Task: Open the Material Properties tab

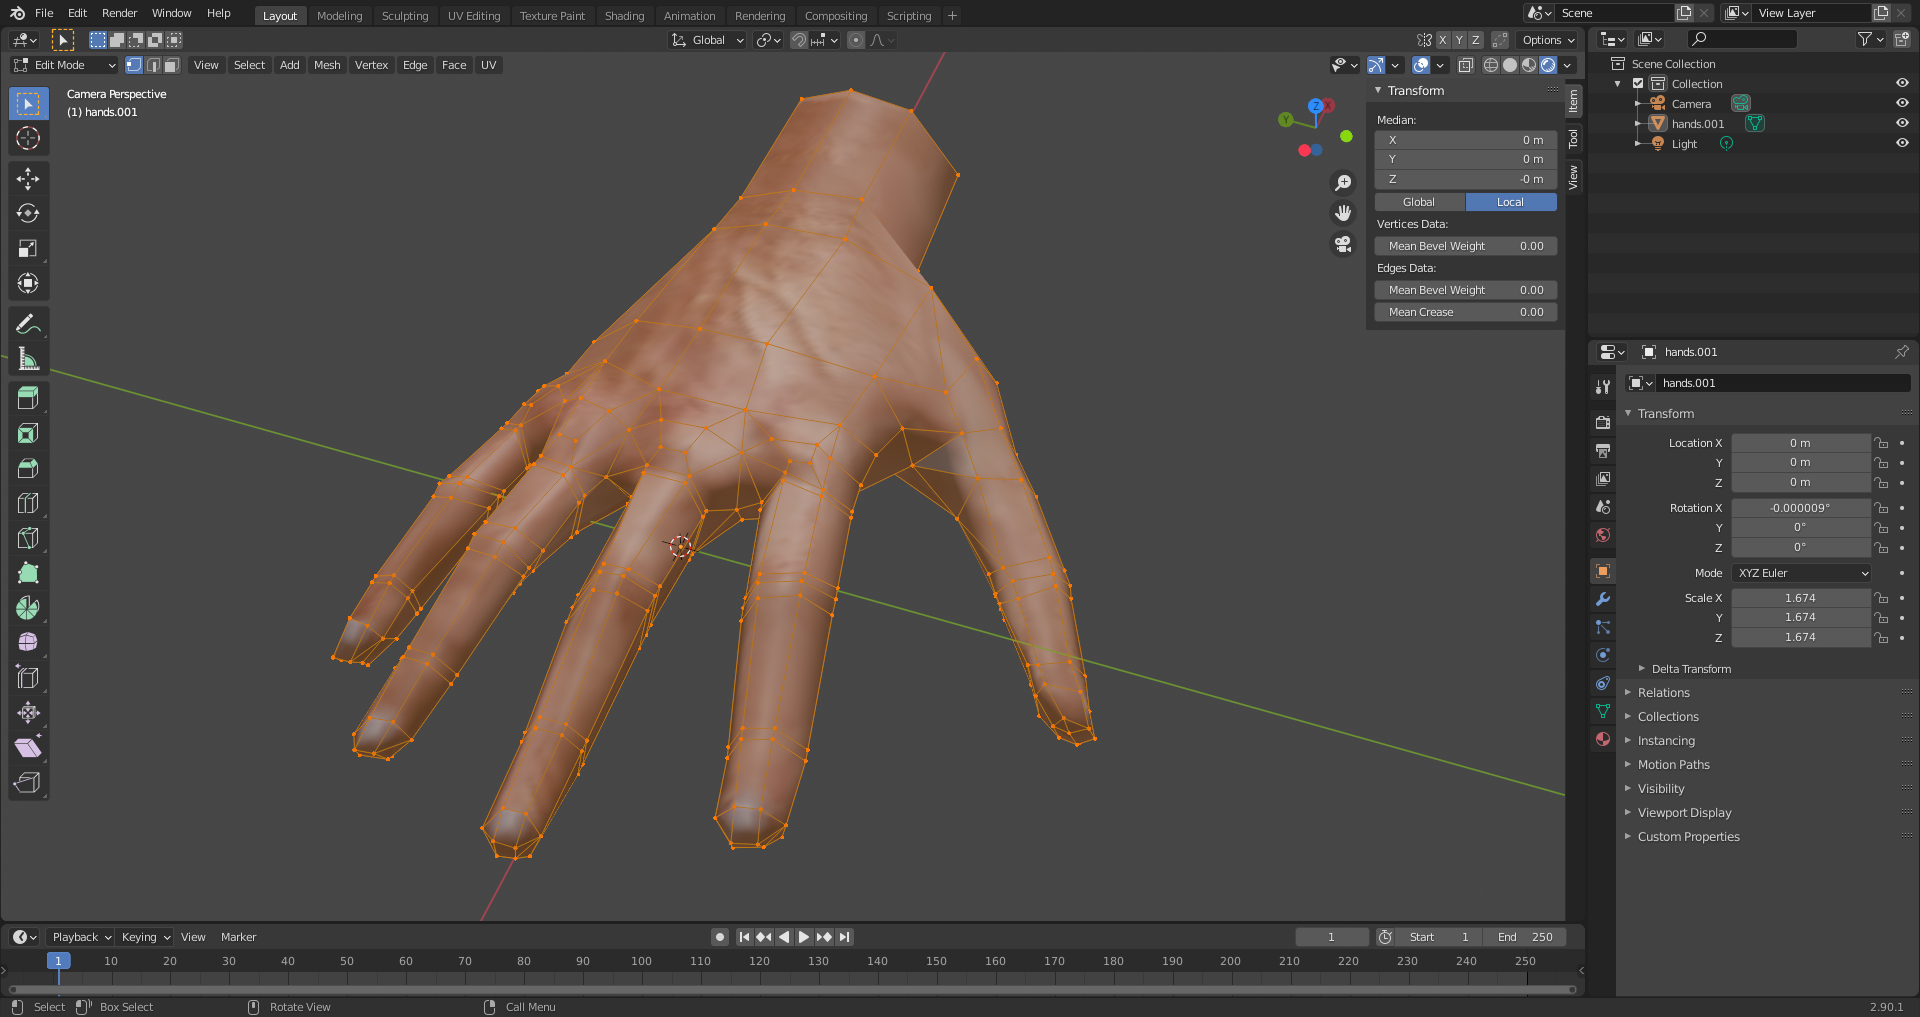Action: tap(1602, 739)
